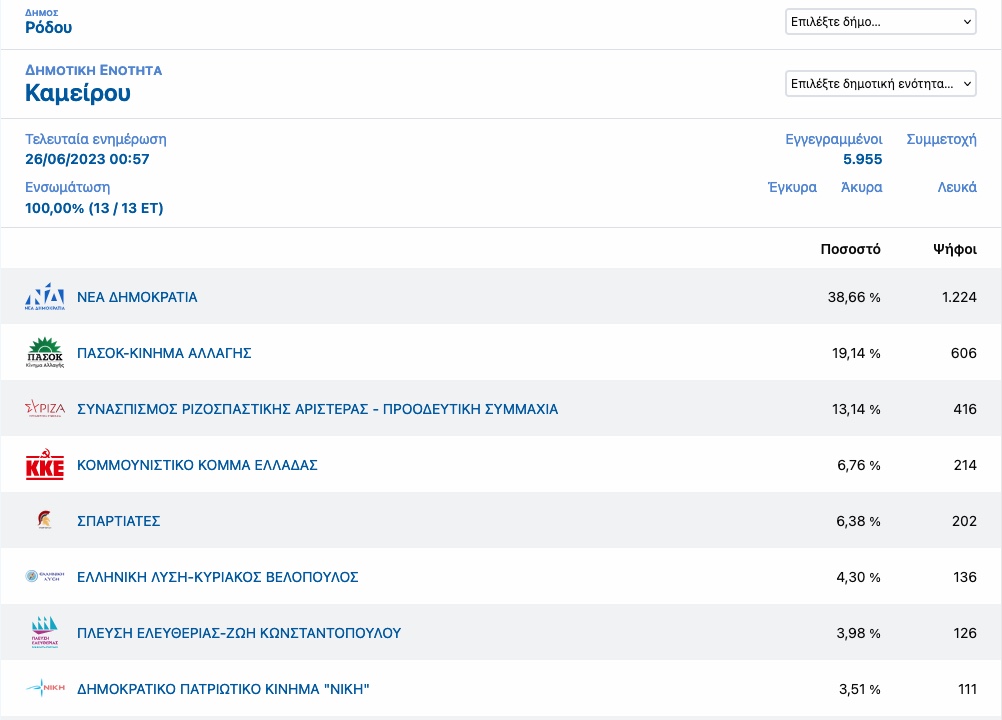Click the Elliniki Lysi logo
The width and height of the screenshot is (1002, 720).
click(x=45, y=576)
